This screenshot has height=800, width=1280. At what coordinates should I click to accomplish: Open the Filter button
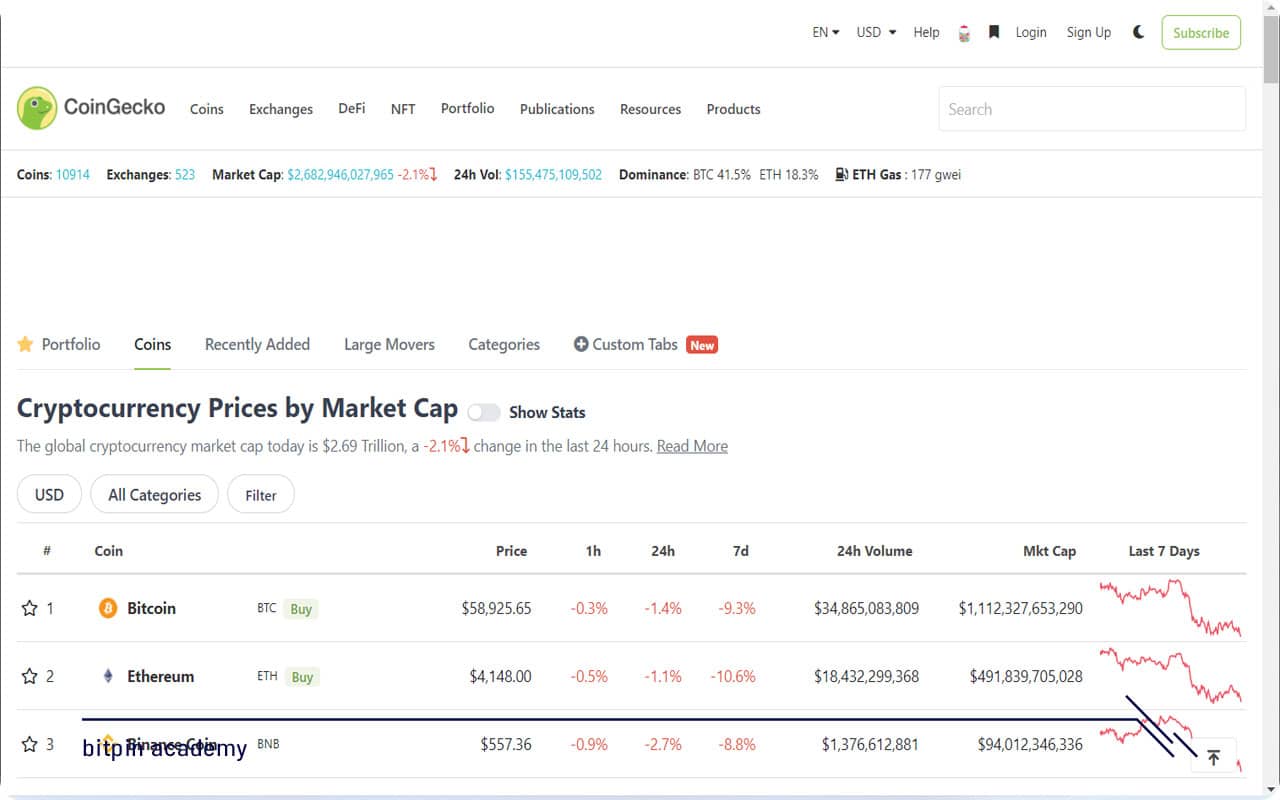click(261, 494)
